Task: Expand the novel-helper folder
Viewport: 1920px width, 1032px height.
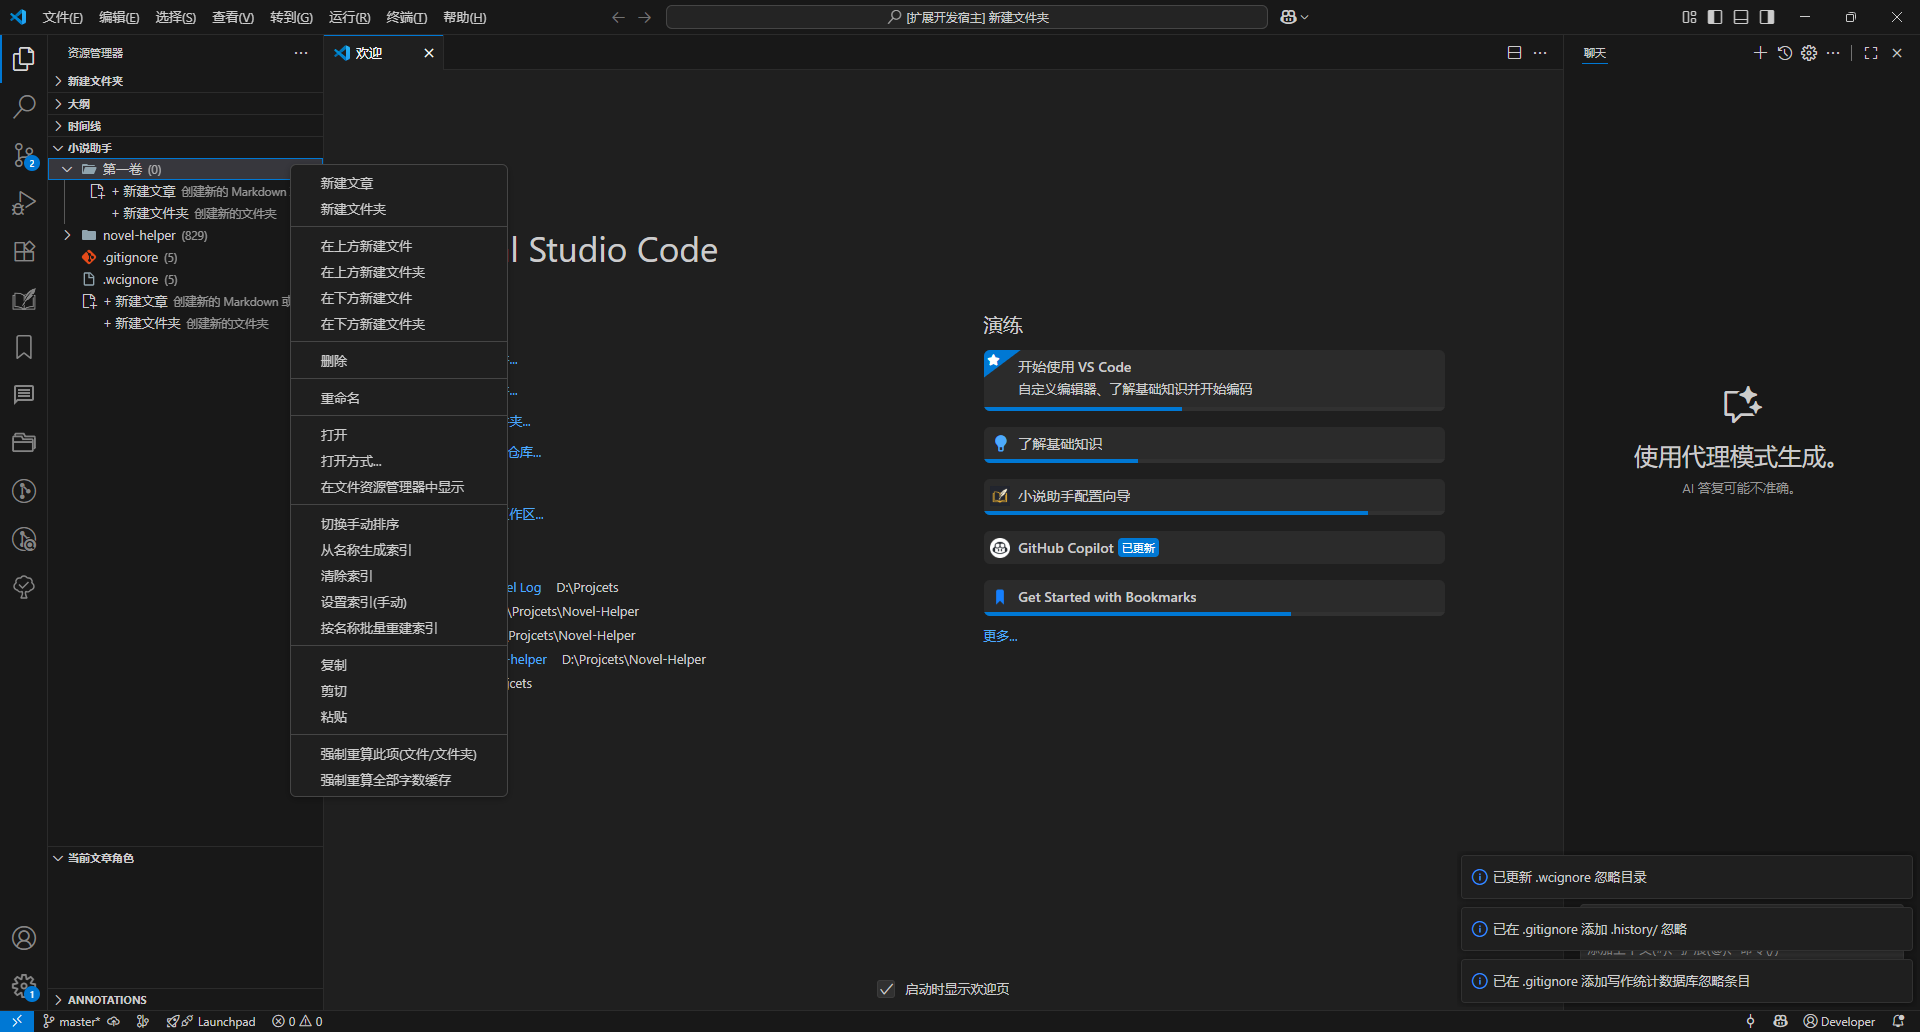Action: pos(67,236)
